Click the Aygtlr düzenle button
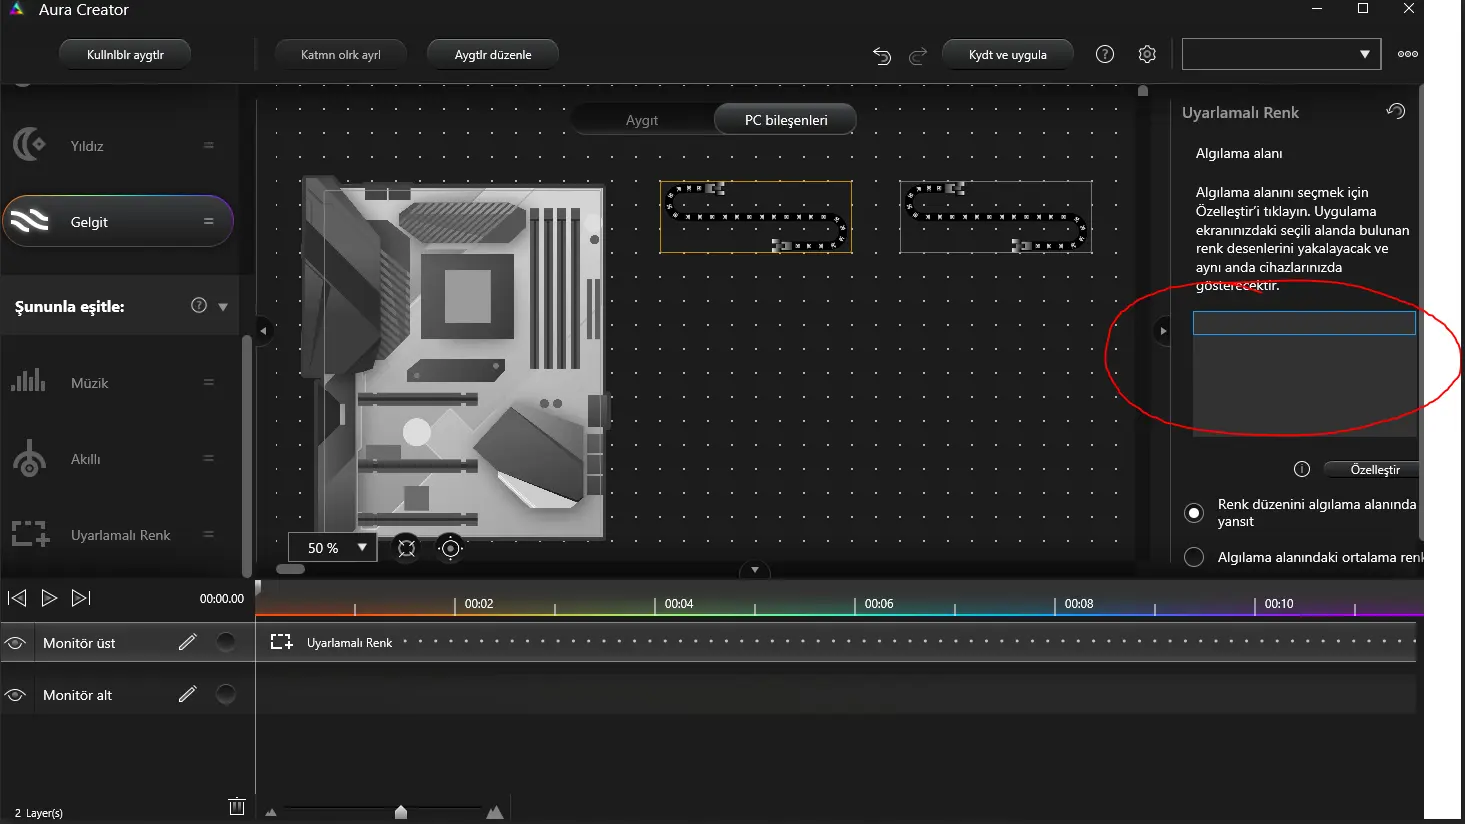This screenshot has width=1465, height=824. tap(493, 54)
